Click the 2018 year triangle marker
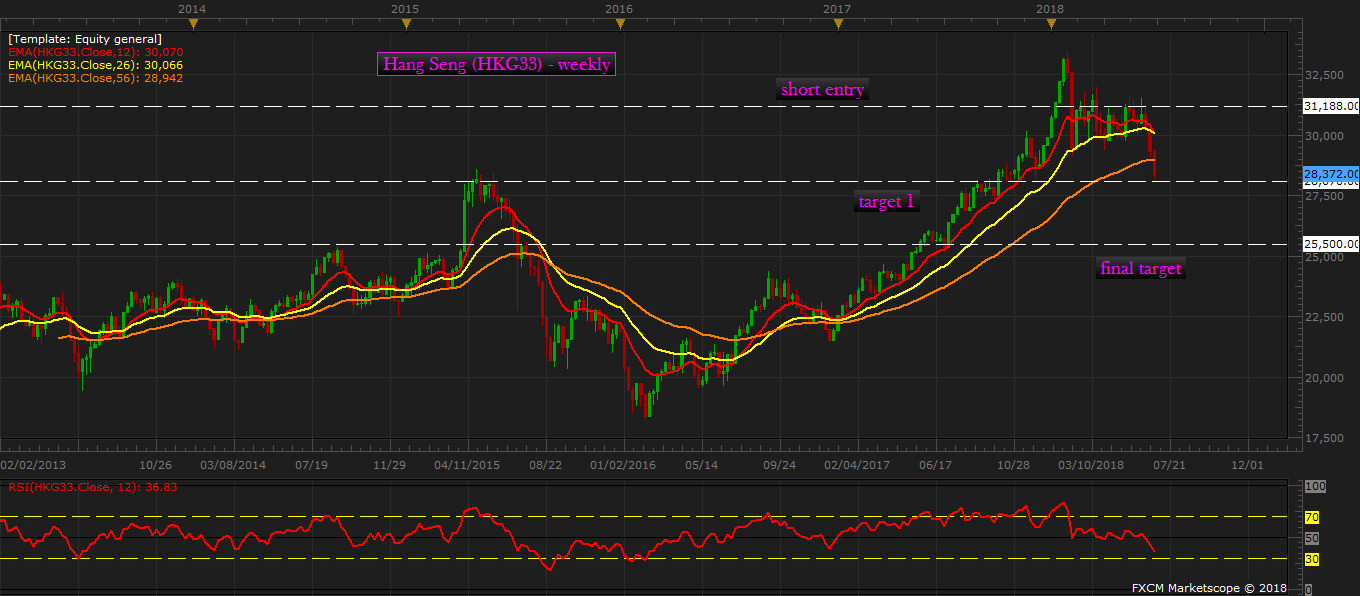The image size is (1360, 596). pyautogui.click(x=1050, y=22)
